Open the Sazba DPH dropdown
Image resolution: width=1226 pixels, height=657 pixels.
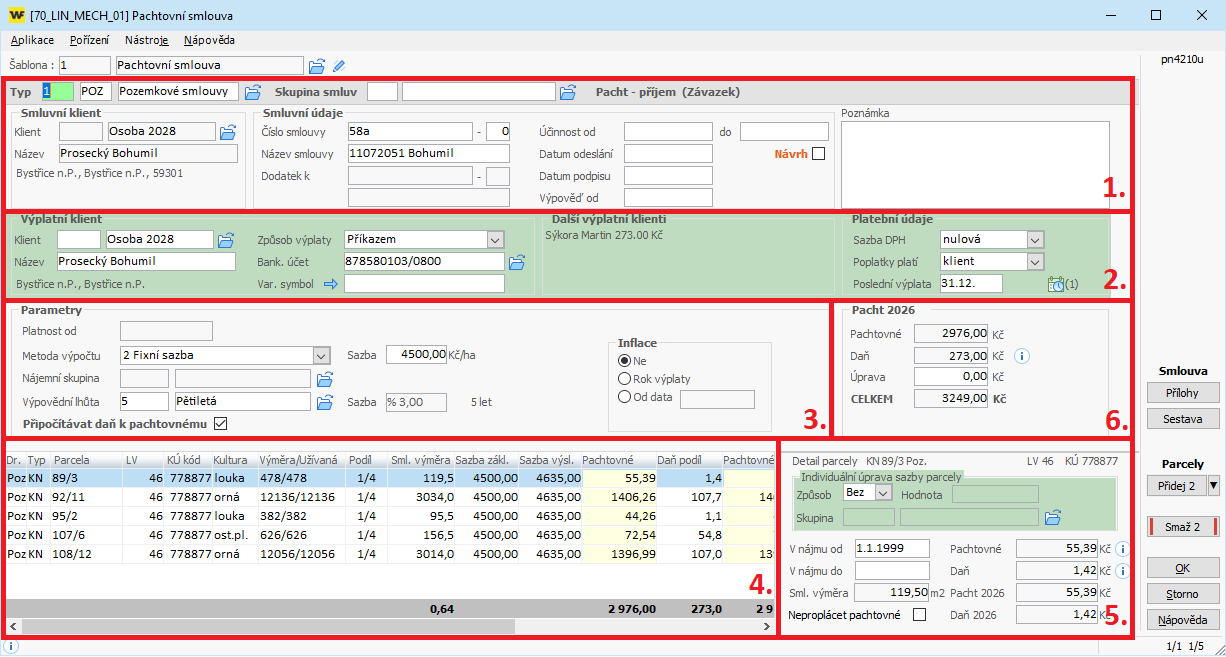1035,240
